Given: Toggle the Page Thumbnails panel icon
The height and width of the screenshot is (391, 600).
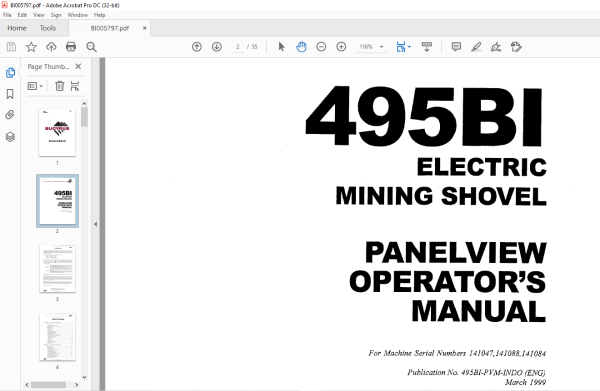Looking at the screenshot, I should [x=10, y=72].
